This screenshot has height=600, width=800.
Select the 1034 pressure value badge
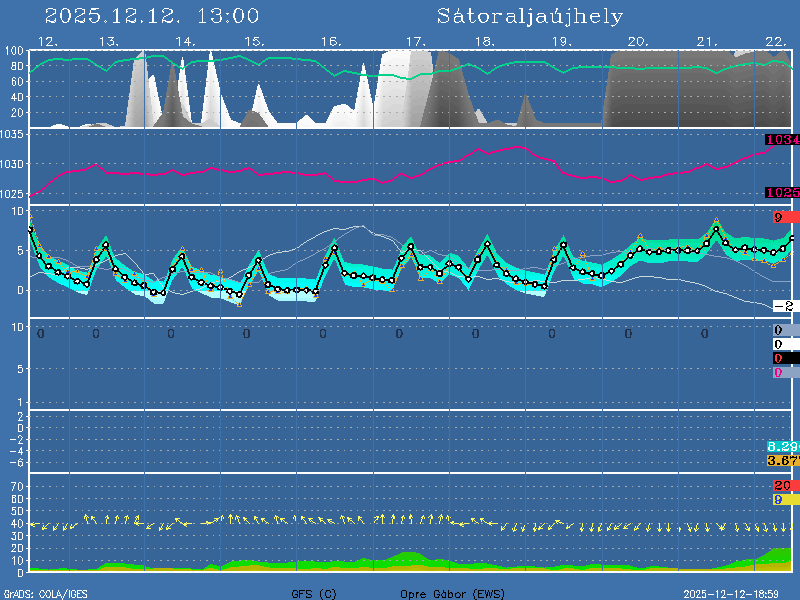pyautogui.click(x=782, y=140)
